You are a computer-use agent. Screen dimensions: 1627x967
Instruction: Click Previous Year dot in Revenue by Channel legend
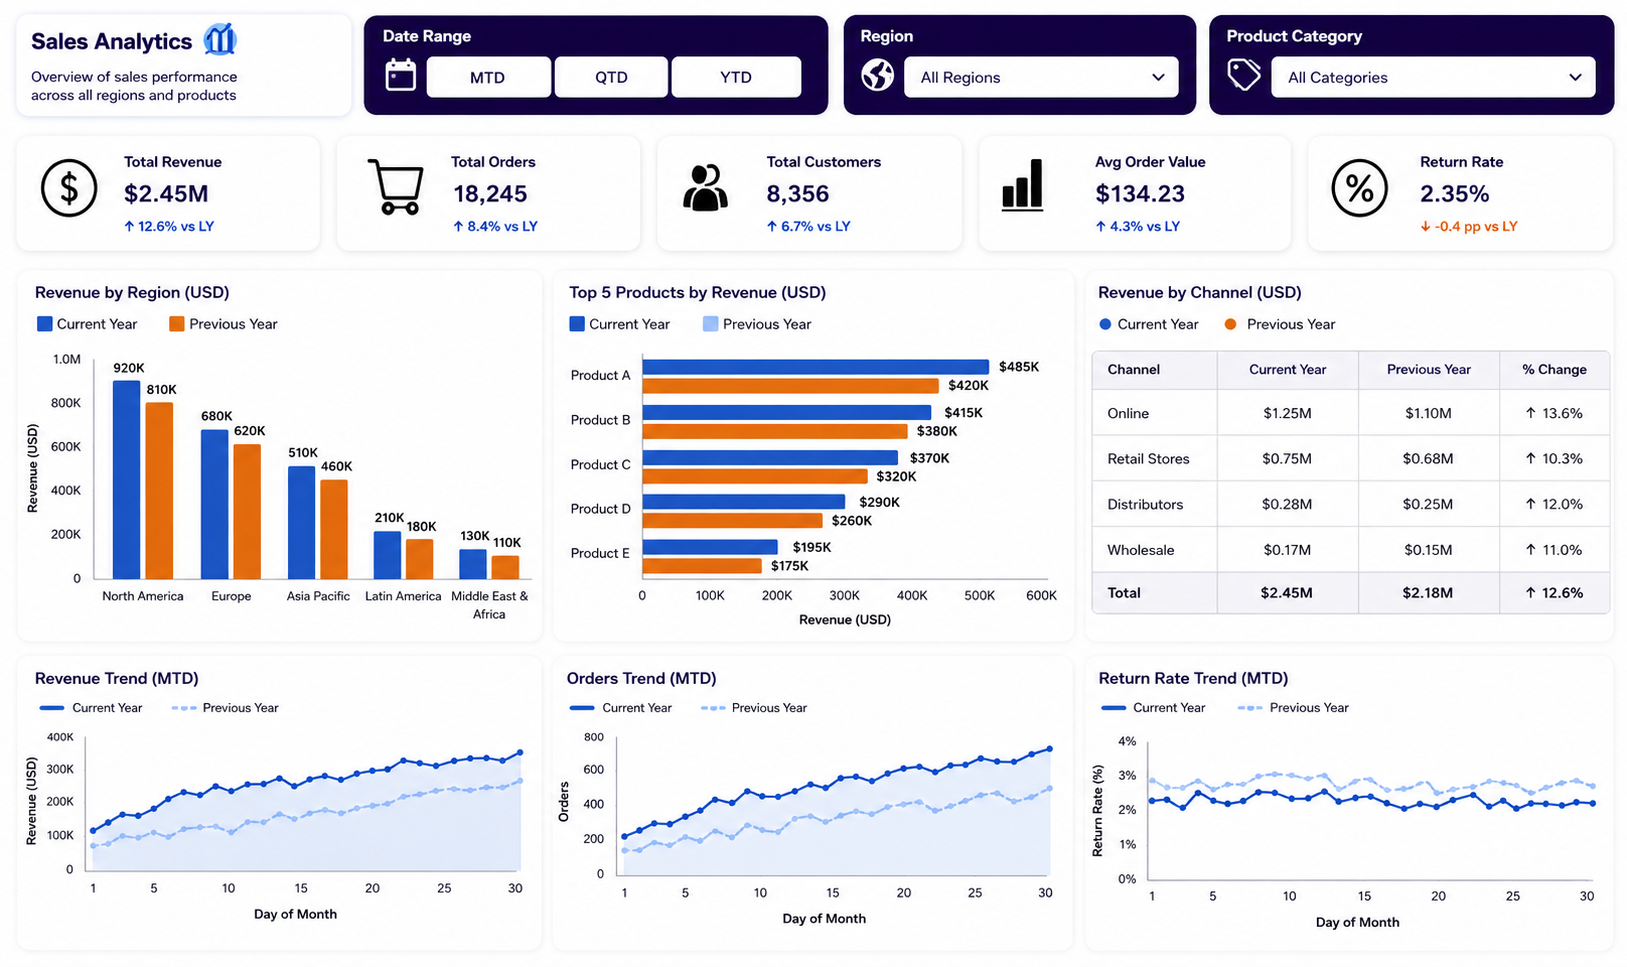1231,324
